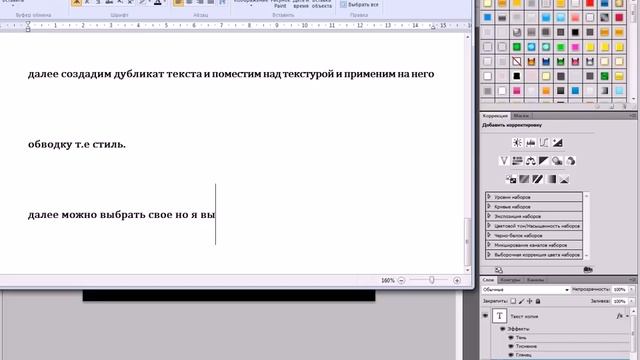Viewport: 640px width, 360px height.
Task: Click the zoom slider handle in WordPad
Action: tap(431, 280)
